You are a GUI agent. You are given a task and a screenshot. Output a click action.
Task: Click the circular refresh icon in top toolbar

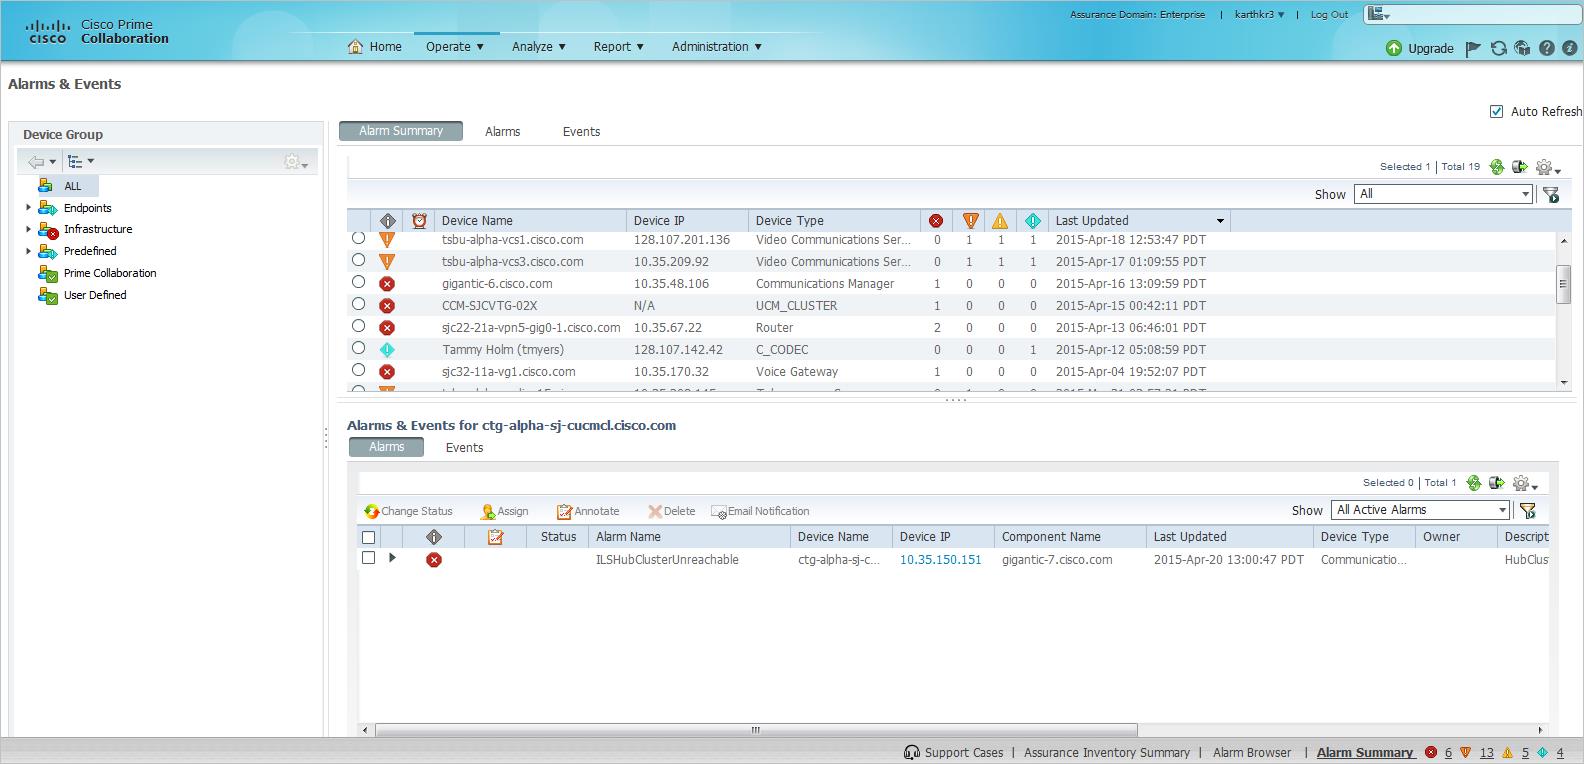1498,48
